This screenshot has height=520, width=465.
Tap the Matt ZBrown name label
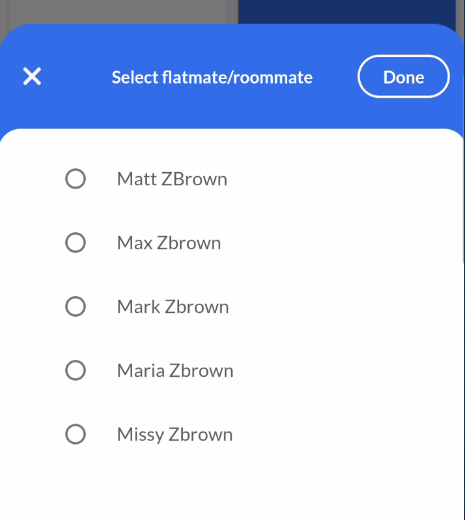click(172, 179)
